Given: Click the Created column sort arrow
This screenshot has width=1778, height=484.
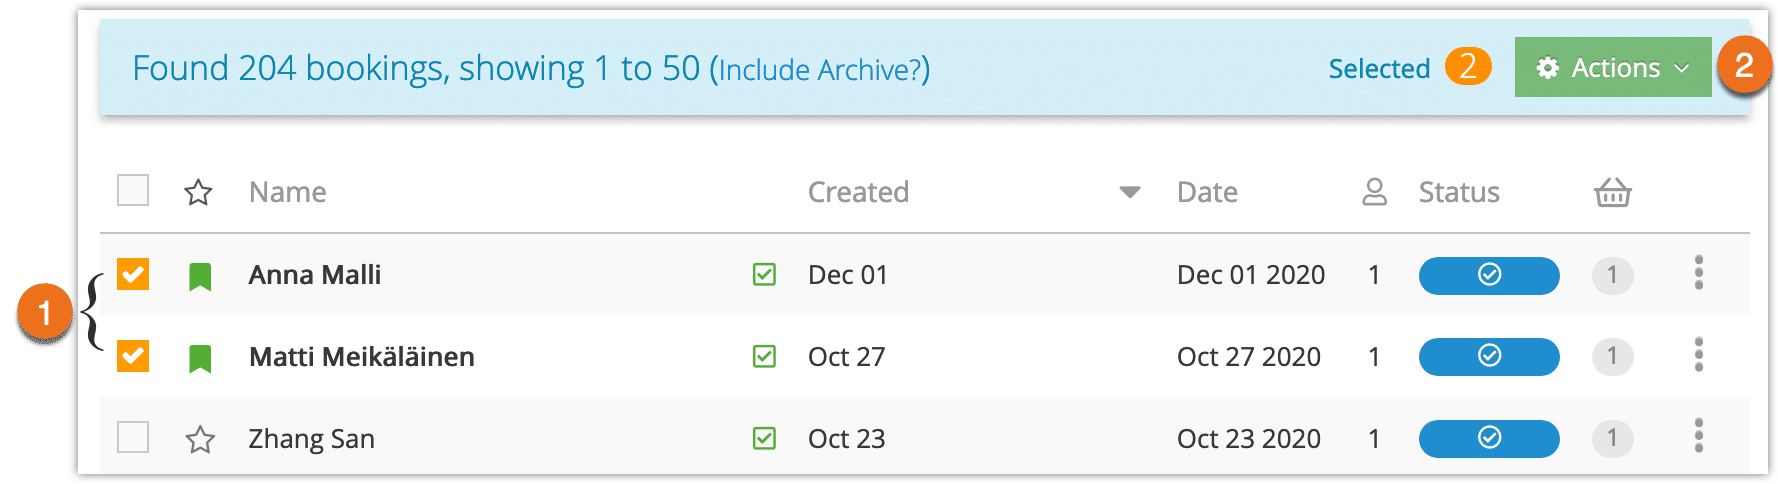Looking at the screenshot, I should tap(1130, 192).
